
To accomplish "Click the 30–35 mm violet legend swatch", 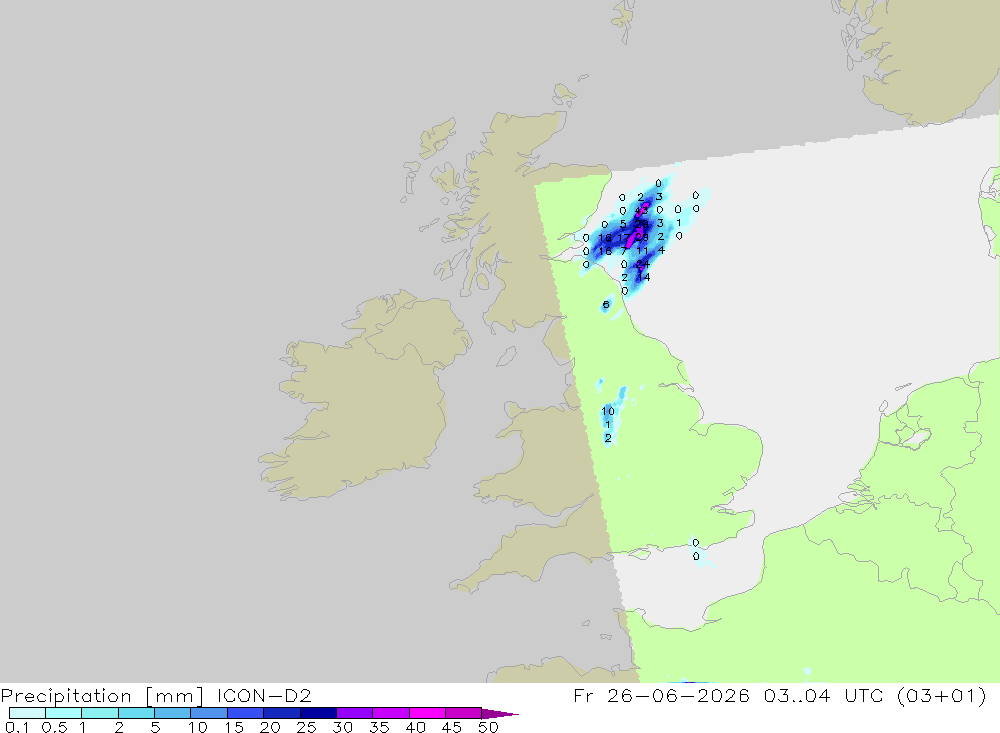I will [354, 713].
